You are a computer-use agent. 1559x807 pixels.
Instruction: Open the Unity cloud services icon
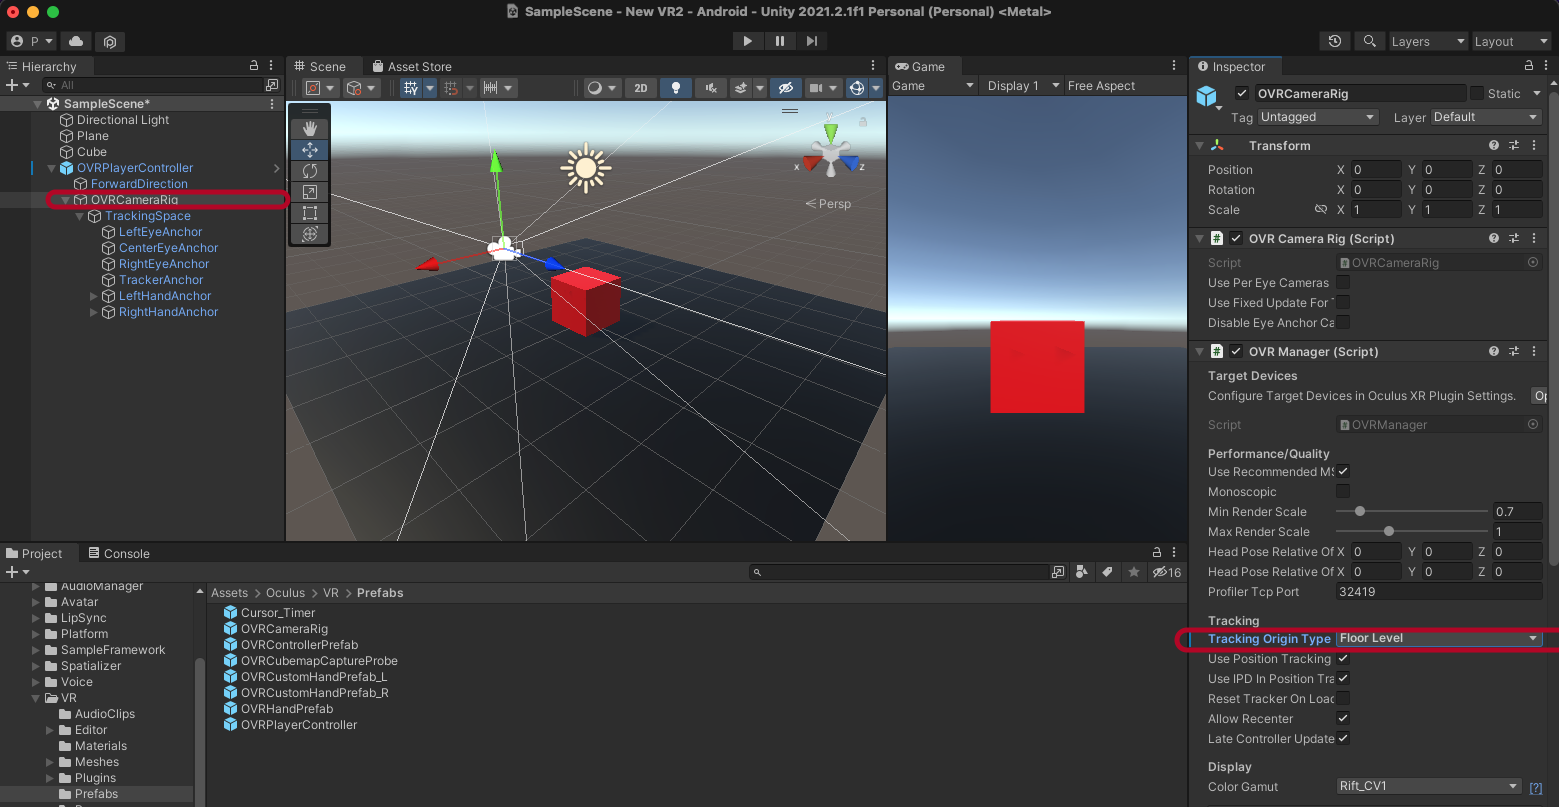point(76,41)
